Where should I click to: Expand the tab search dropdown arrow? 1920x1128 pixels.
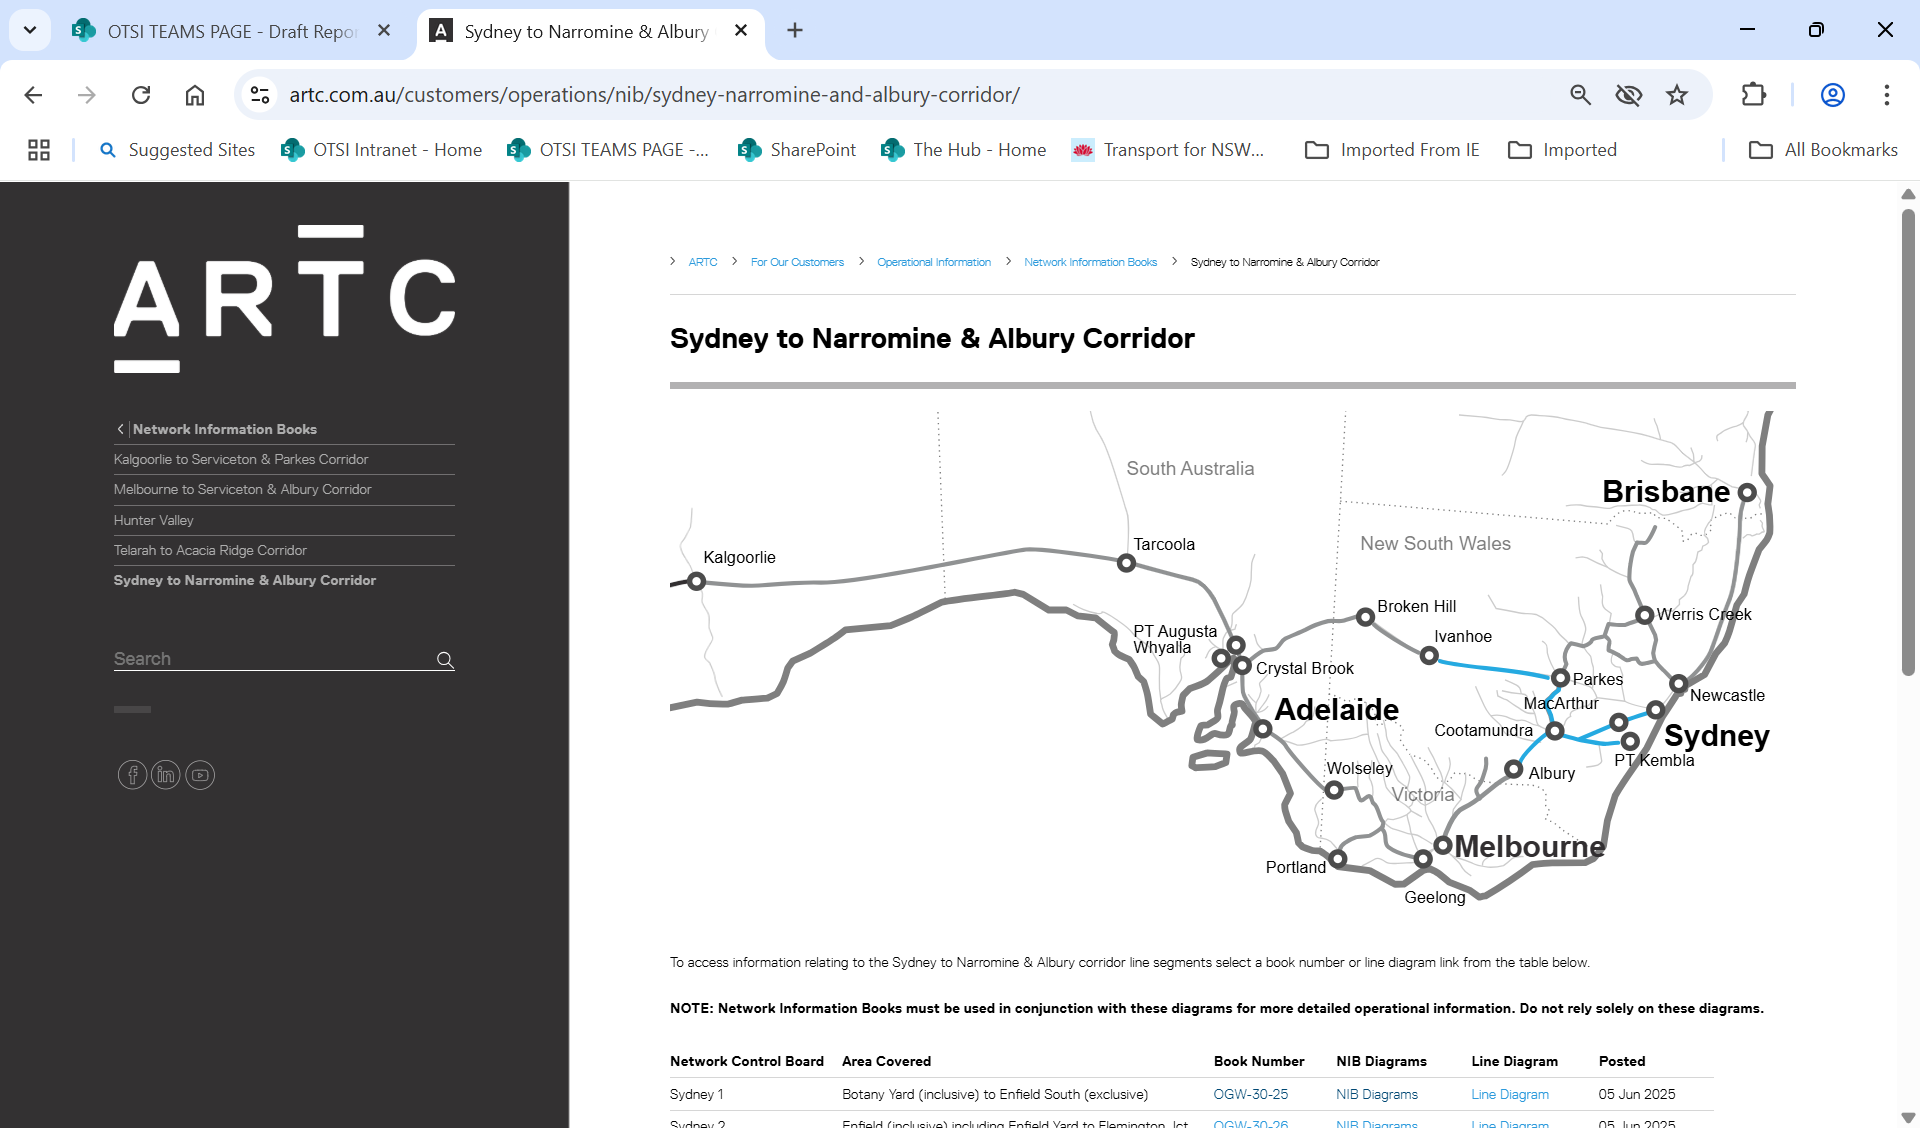[30, 30]
